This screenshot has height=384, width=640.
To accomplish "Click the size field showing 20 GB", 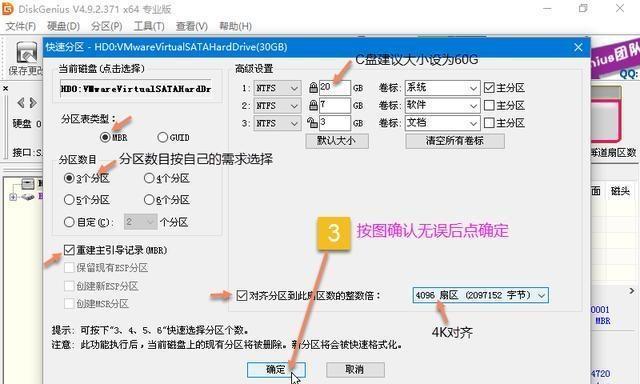I will click(x=334, y=88).
